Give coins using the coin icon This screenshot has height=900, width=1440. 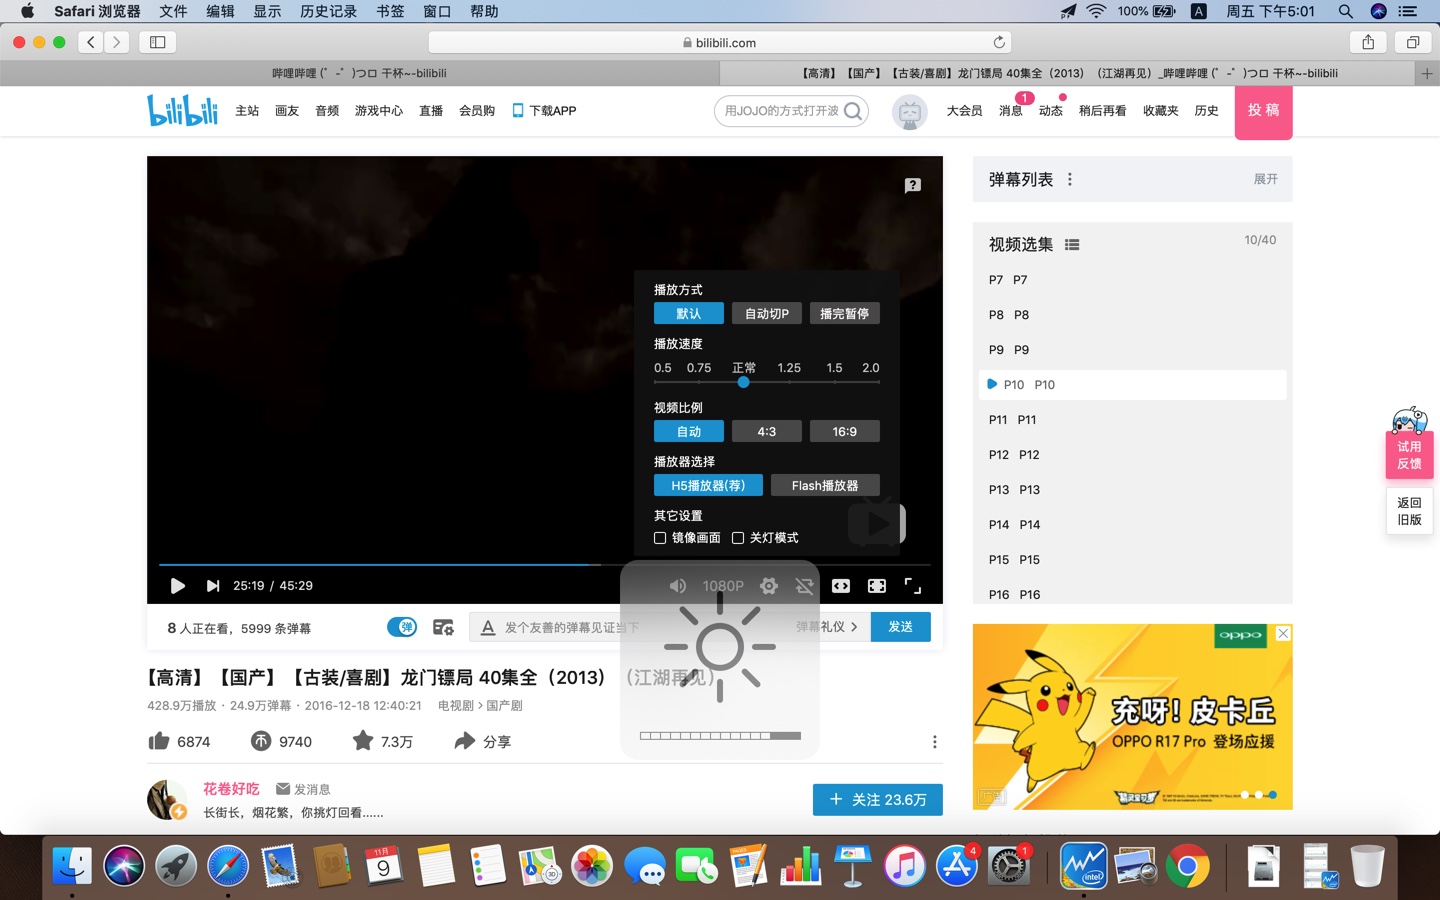click(261, 741)
